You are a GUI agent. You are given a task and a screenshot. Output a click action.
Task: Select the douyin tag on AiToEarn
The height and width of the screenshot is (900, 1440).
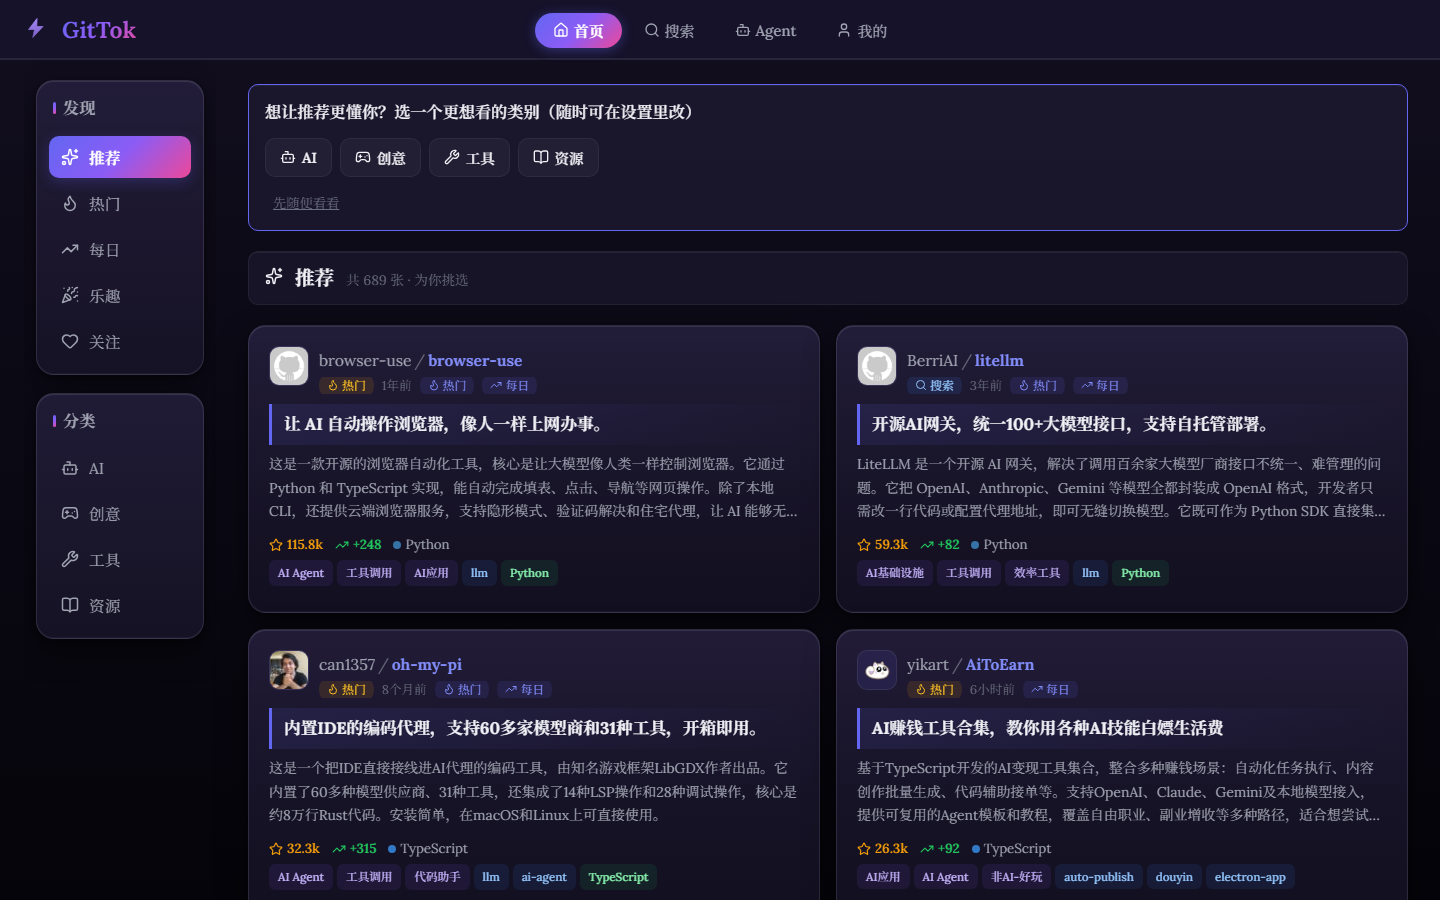(x=1174, y=877)
